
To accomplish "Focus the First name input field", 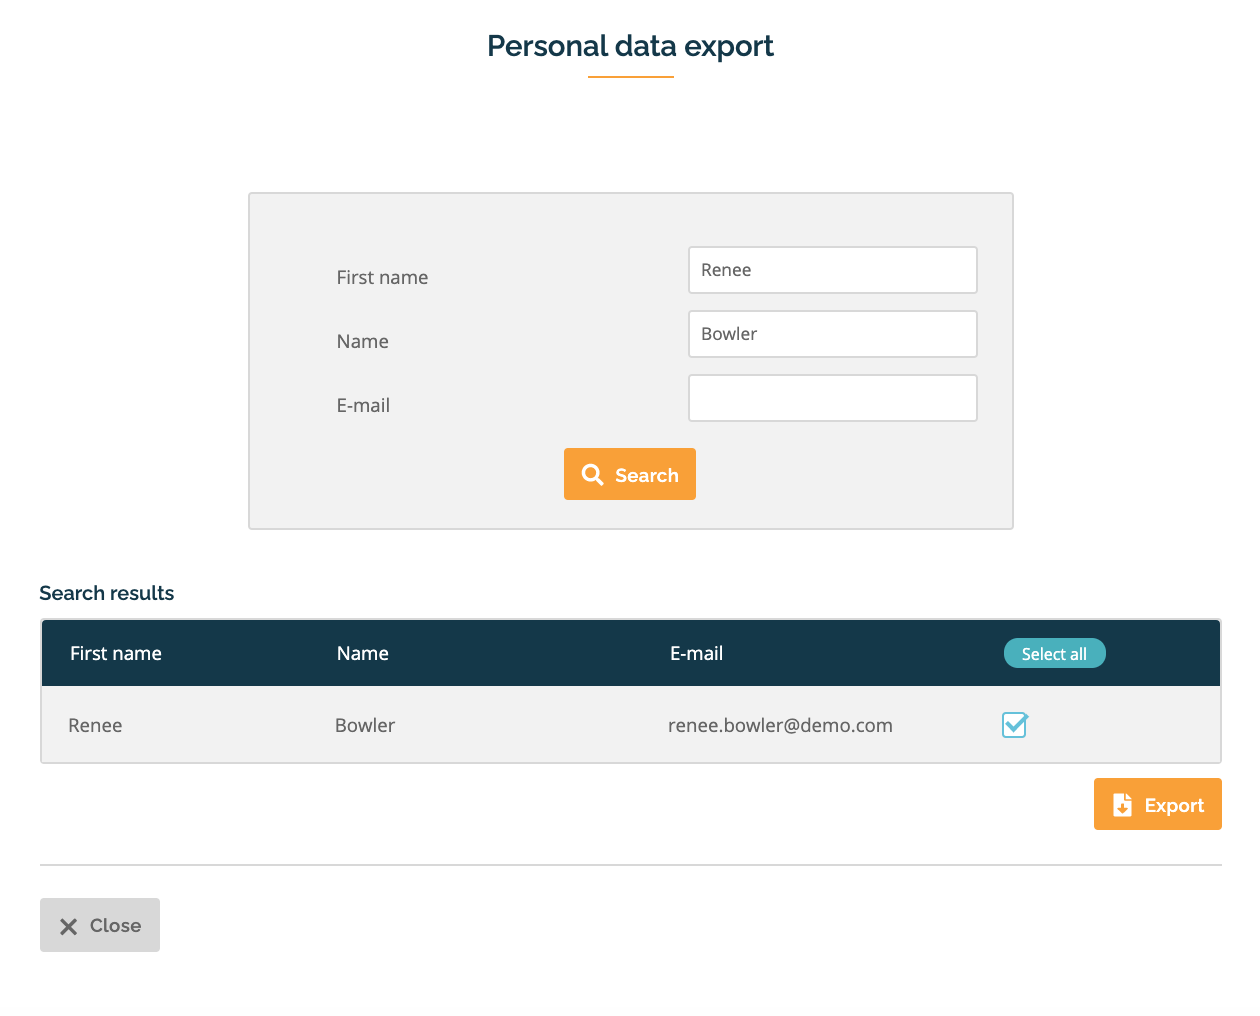I will pyautogui.click(x=833, y=270).
